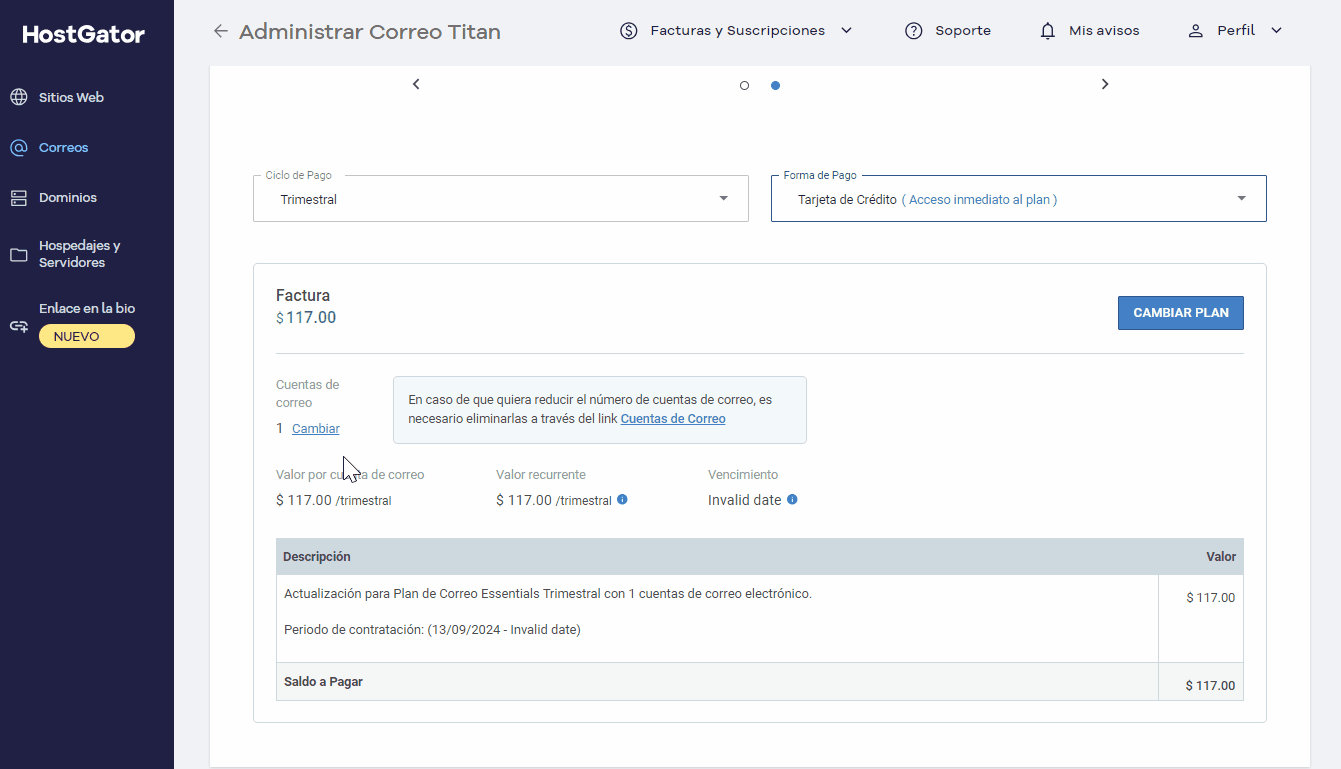Screen dimensions: 1341x769
Task: Click the Saldo a Pagar label
Action: click(323, 682)
